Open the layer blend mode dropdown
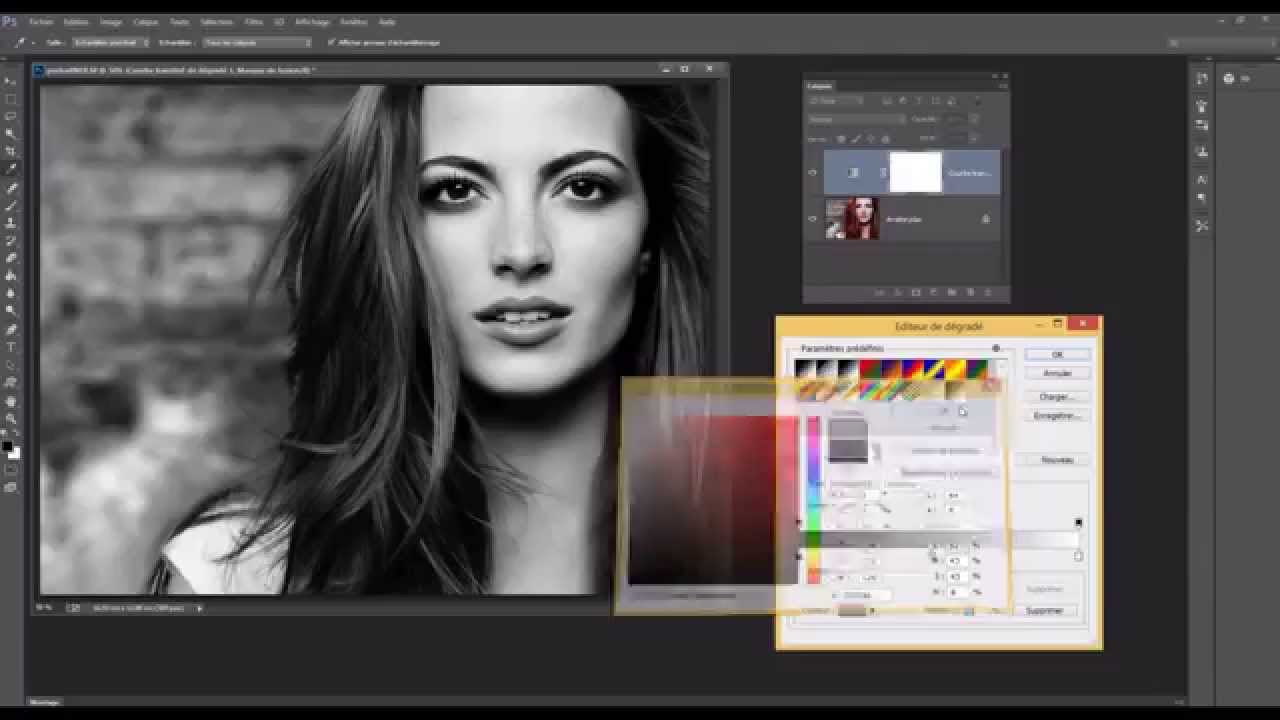Image resolution: width=1280 pixels, height=720 pixels. [856, 120]
